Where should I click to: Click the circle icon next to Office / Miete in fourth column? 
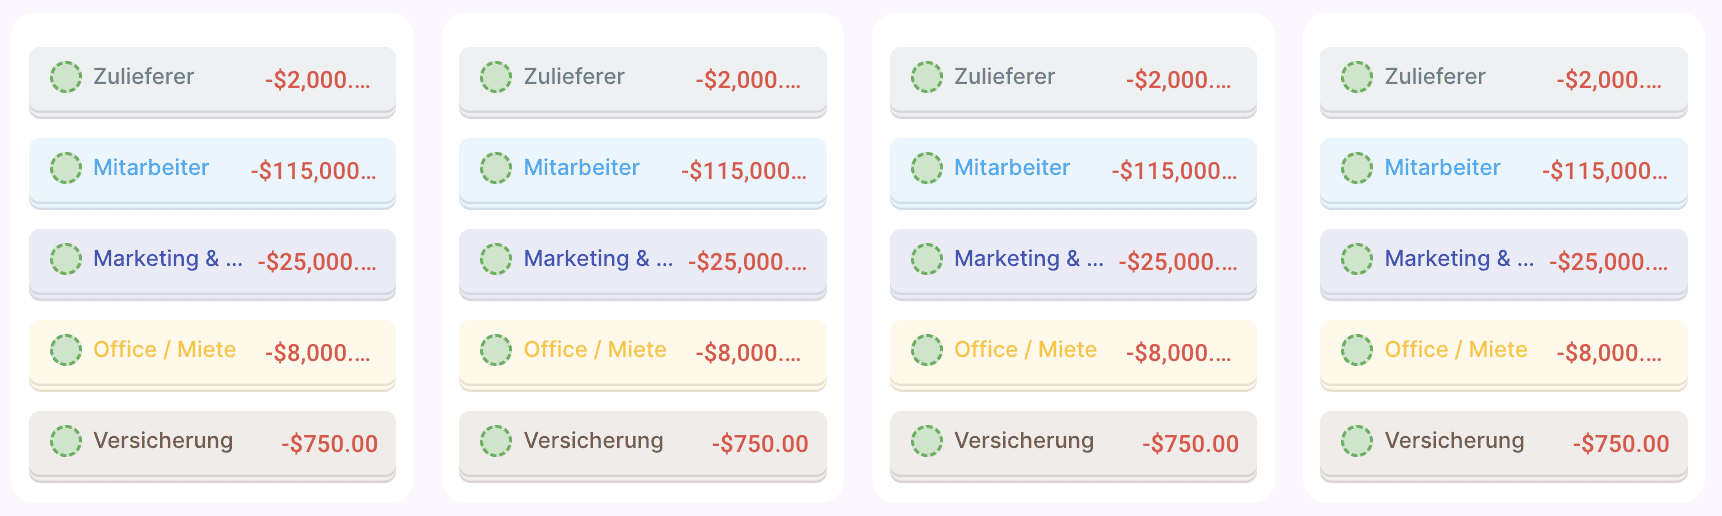click(x=1357, y=350)
